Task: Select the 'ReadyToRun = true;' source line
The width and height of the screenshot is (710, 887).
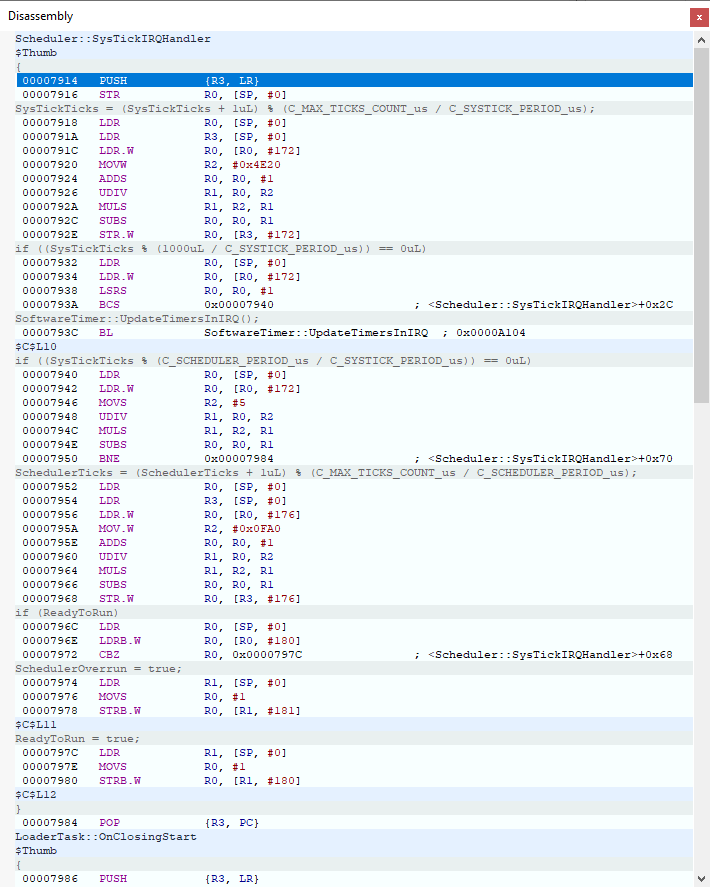Action: (x=354, y=739)
